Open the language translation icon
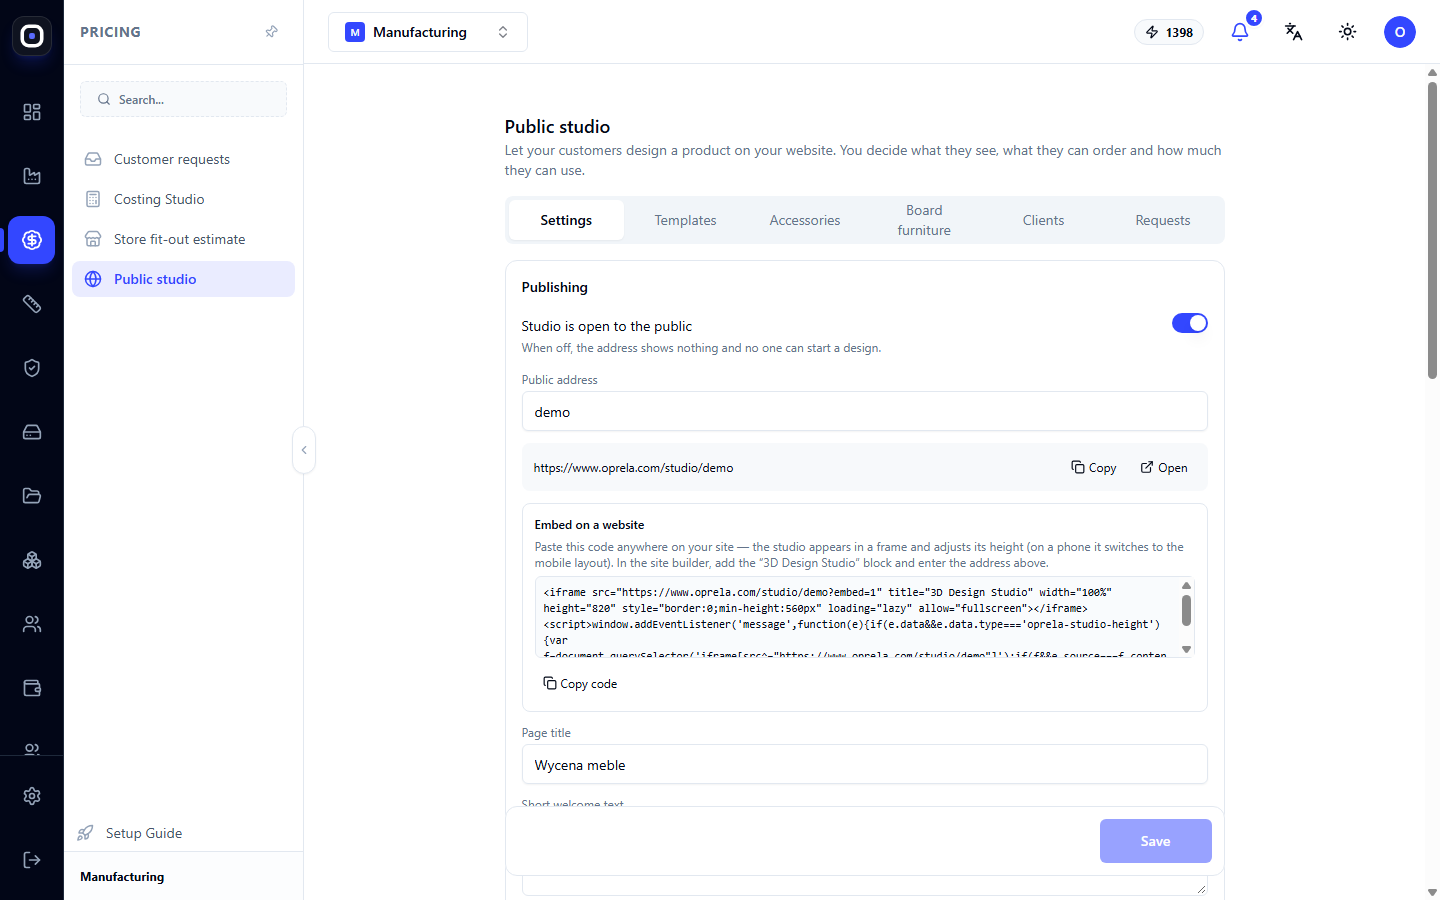Viewport: 1440px width, 900px height. tap(1294, 32)
